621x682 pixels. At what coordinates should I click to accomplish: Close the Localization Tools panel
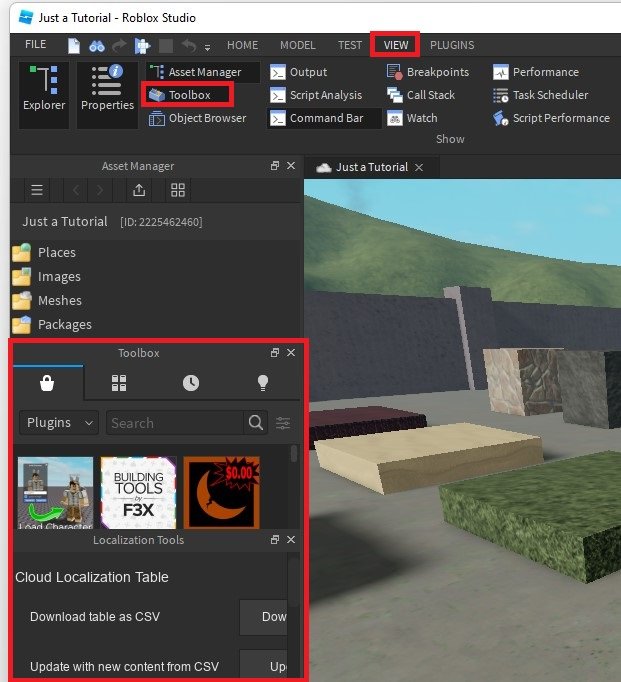click(291, 540)
